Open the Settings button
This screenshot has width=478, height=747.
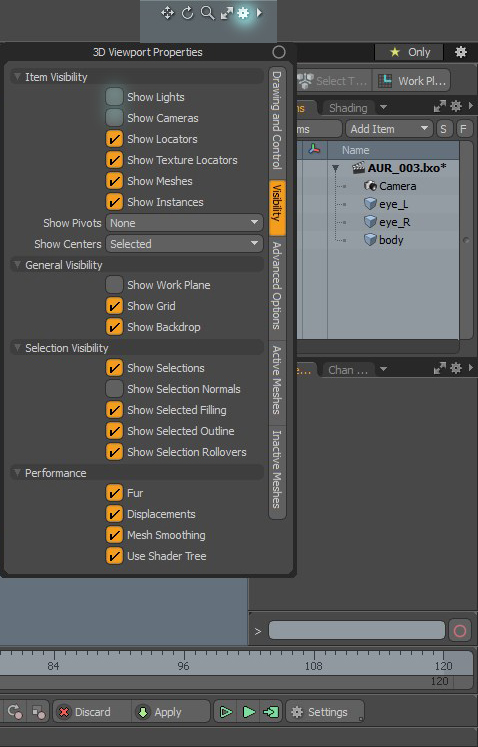coord(325,712)
